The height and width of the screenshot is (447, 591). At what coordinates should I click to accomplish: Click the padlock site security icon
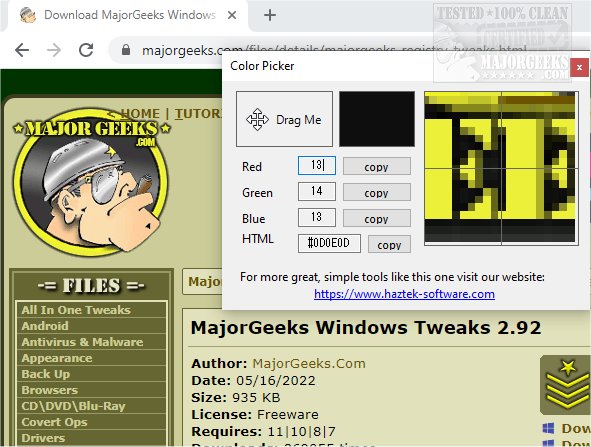126,50
